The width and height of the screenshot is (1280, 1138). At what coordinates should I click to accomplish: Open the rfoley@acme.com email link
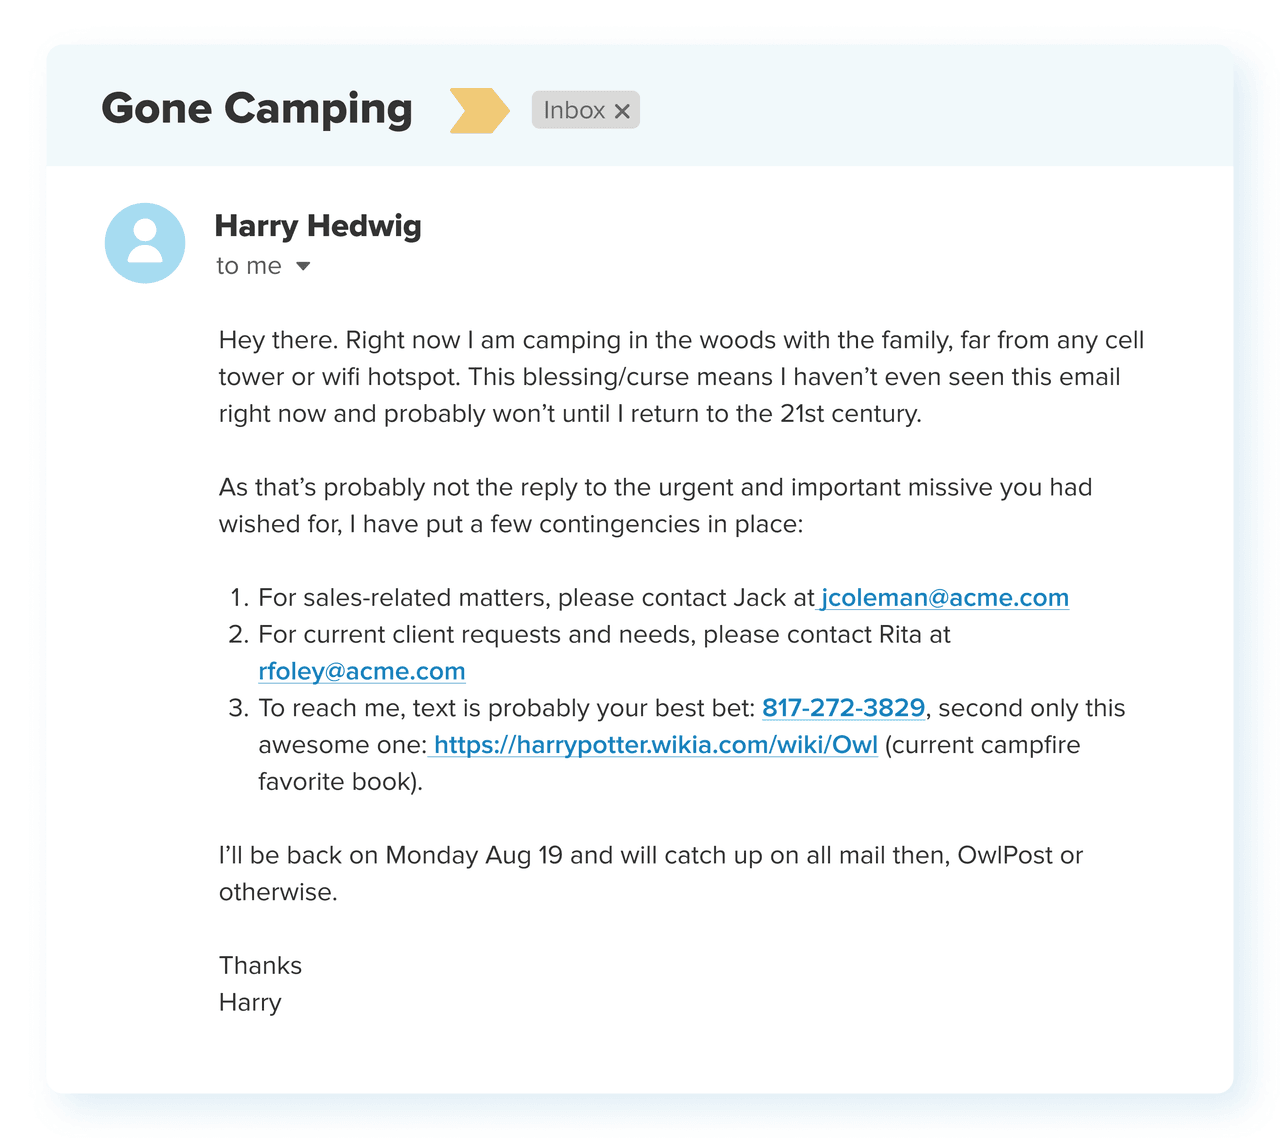[x=361, y=671]
